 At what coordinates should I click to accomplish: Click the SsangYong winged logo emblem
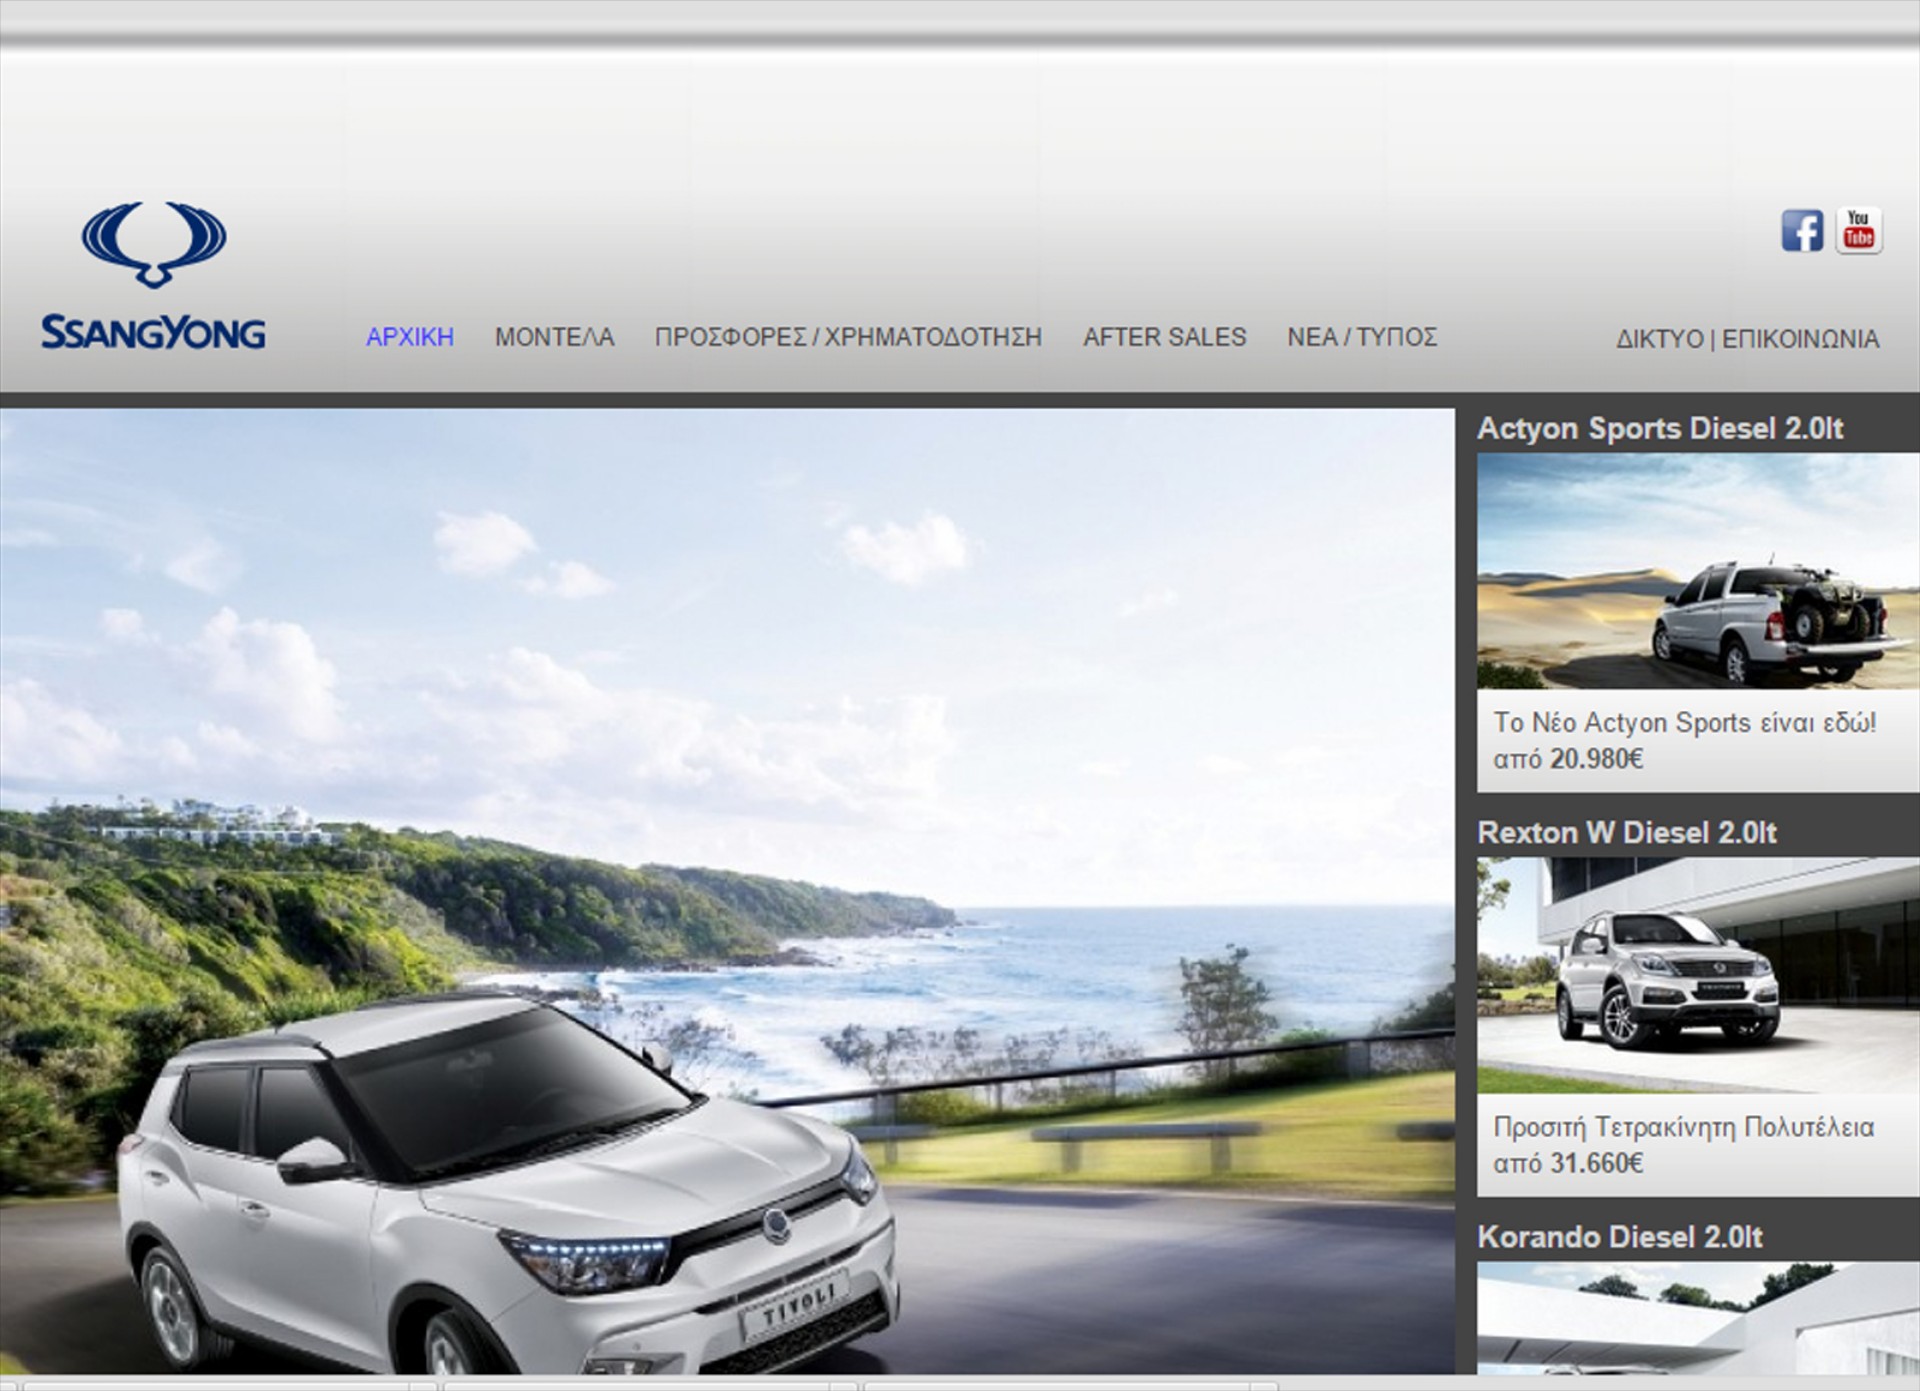154,244
